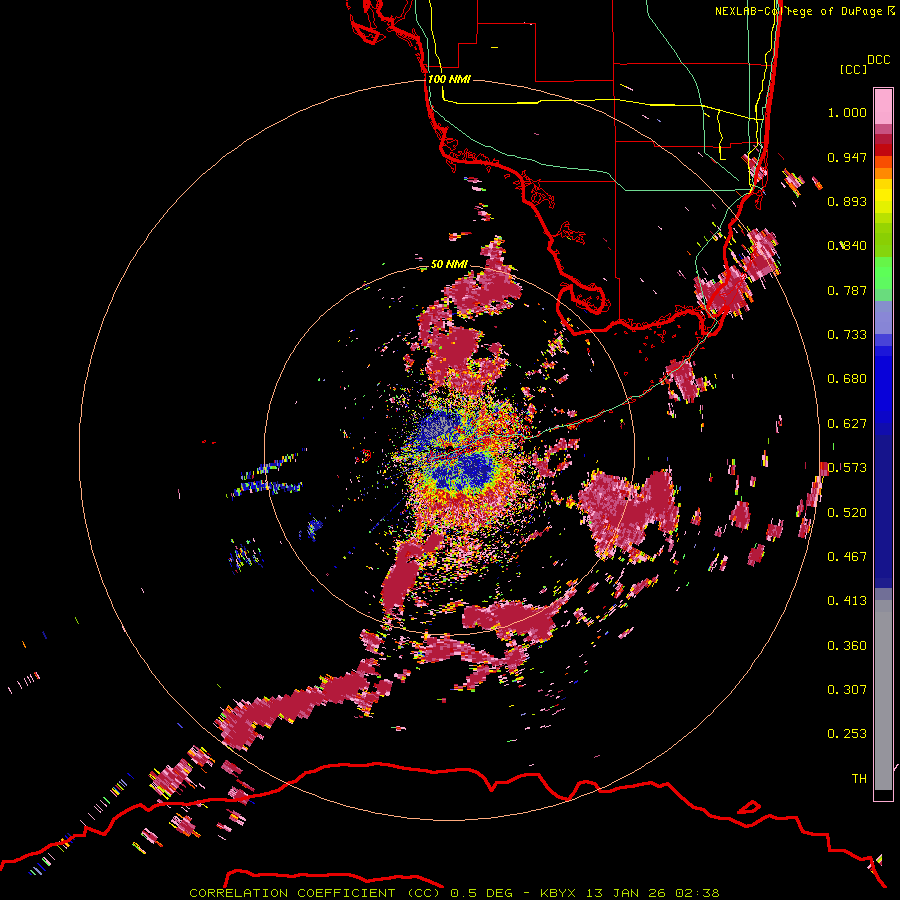Image resolution: width=900 pixels, height=900 pixels.
Task: Click the KBYX station identifier
Action: [x=560, y=893]
